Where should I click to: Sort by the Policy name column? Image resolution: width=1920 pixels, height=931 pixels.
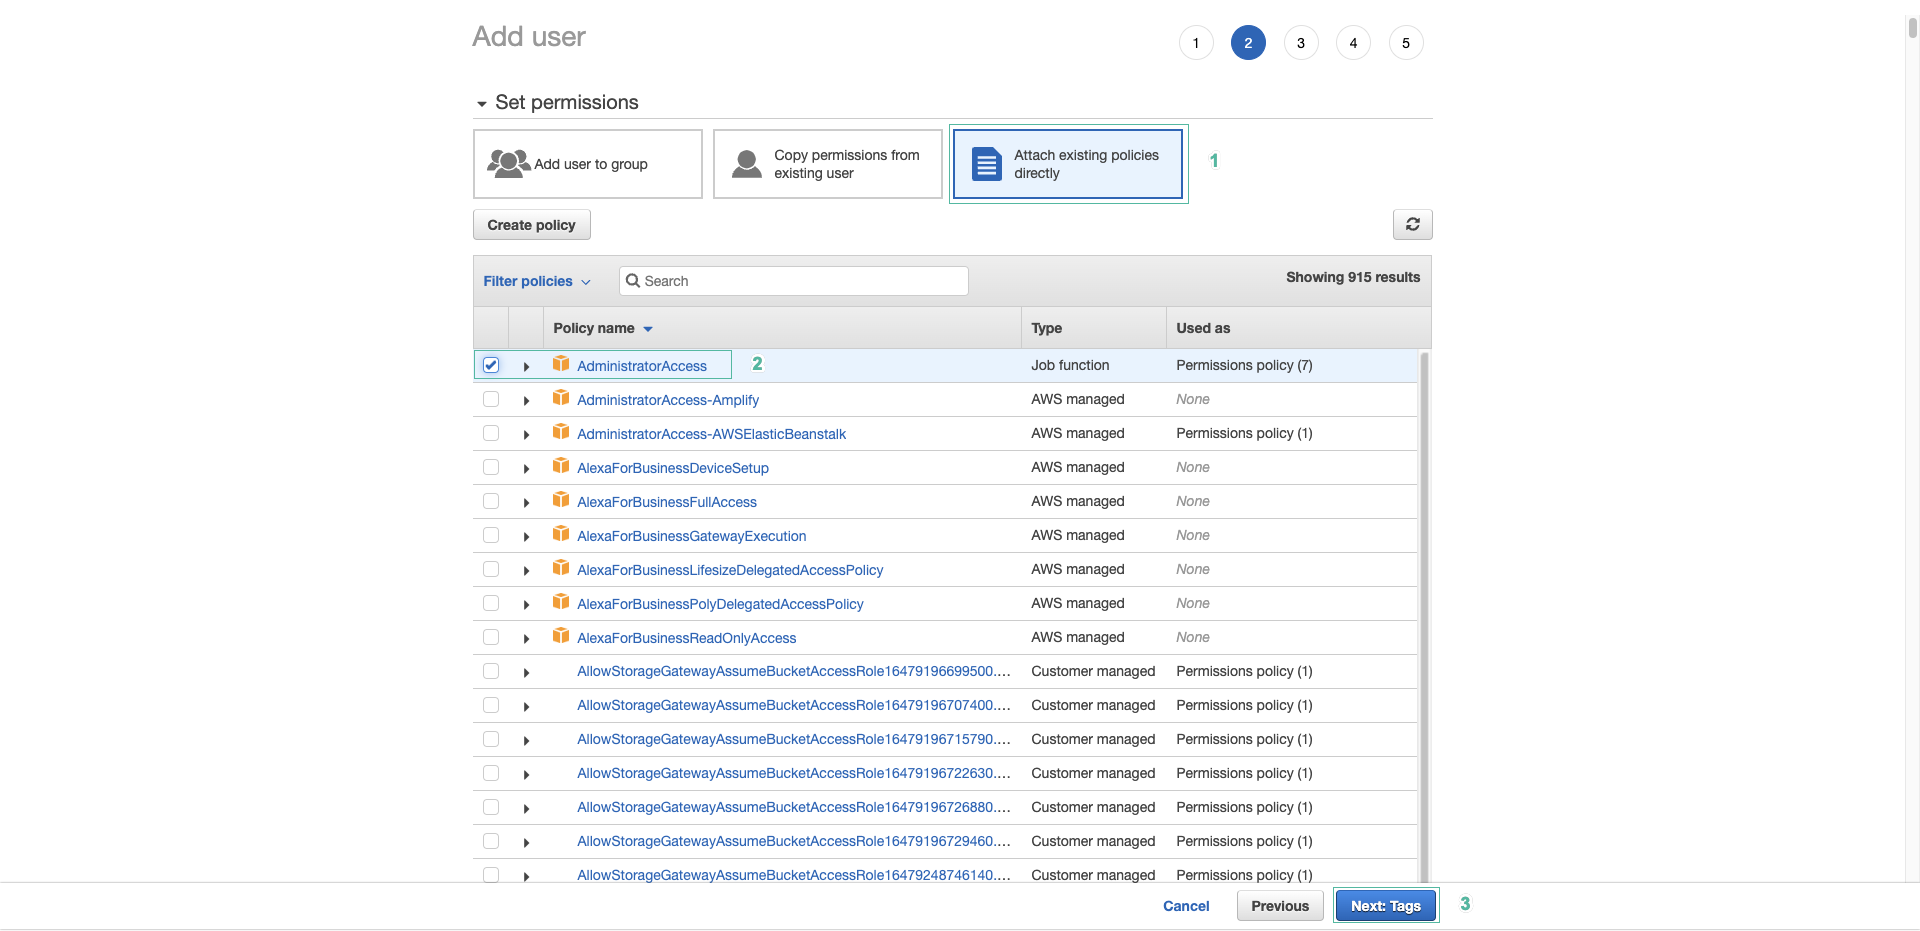[603, 328]
